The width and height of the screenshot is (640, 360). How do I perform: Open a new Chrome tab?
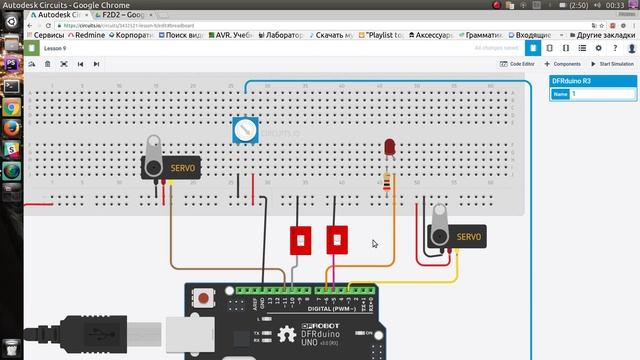[x=162, y=15]
